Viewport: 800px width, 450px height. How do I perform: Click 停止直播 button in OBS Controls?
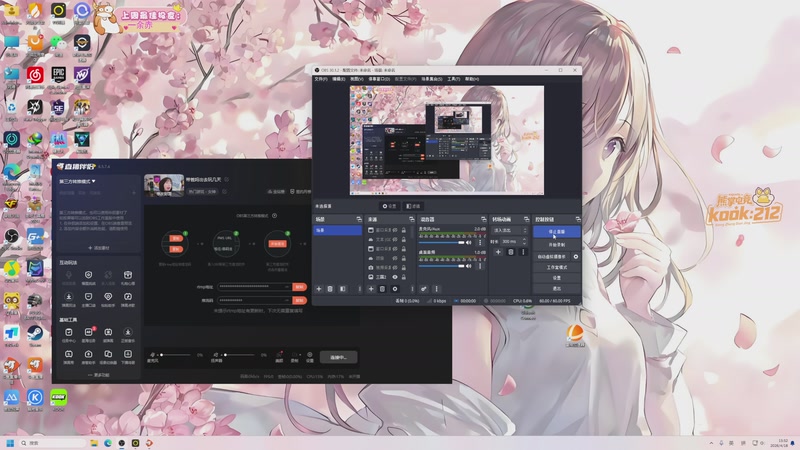556,232
